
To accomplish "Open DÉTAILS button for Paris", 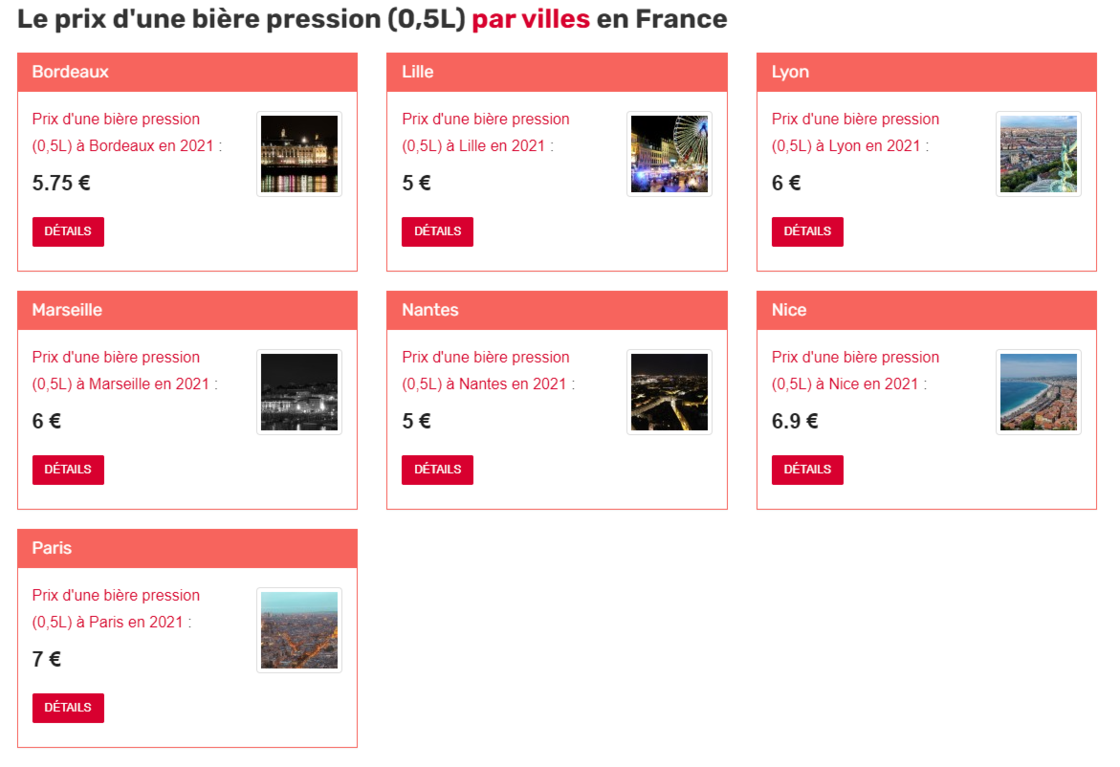I will (68, 708).
